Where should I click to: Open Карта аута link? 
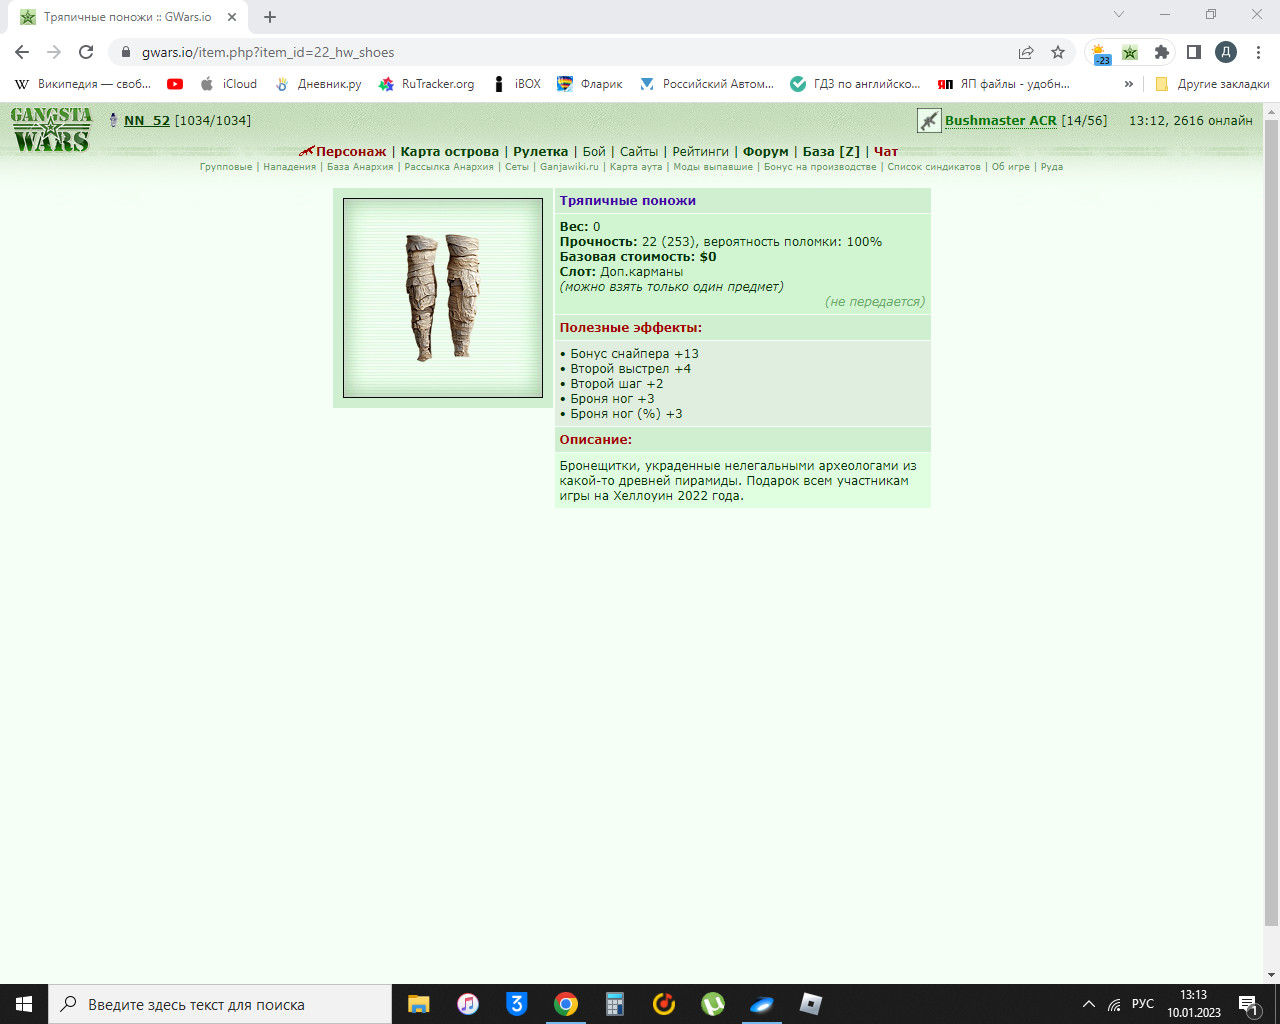pyautogui.click(x=636, y=167)
